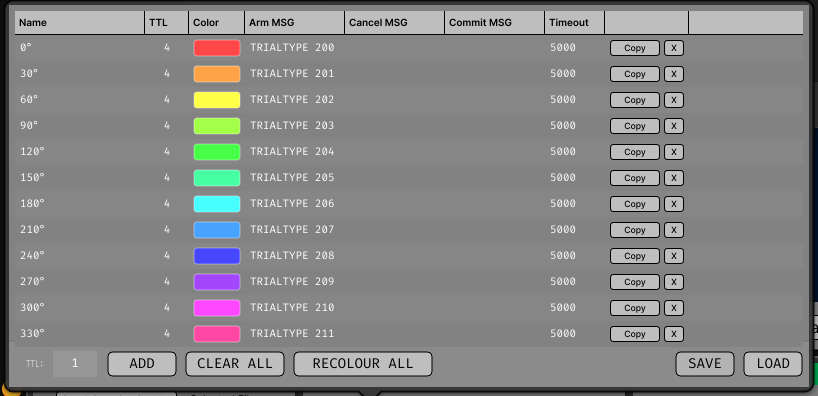Click CLEAR ALL button
Screen dimensions: 818x396
click(235, 364)
